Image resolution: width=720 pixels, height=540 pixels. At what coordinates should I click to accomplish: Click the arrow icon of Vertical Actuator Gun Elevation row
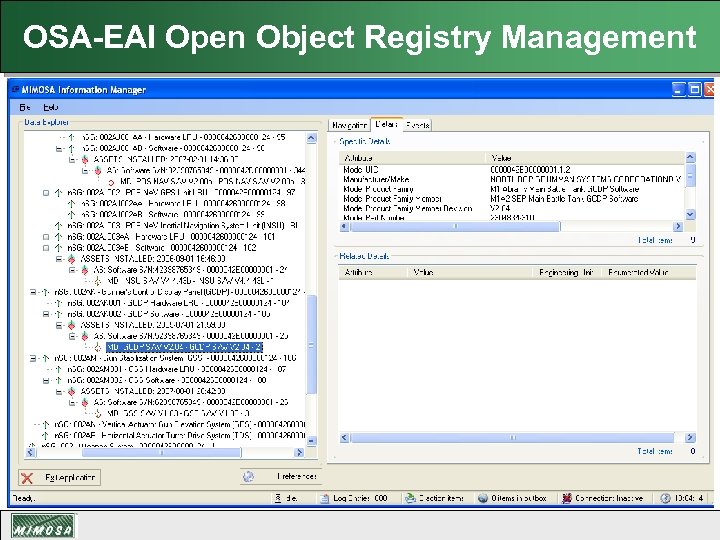click(45, 424)
